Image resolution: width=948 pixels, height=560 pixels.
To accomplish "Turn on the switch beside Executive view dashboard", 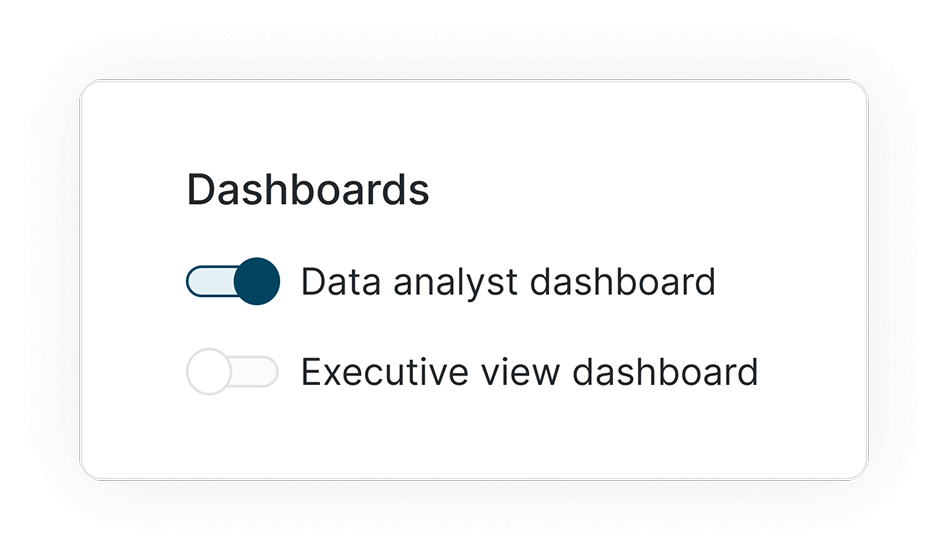I will (233, 372).
